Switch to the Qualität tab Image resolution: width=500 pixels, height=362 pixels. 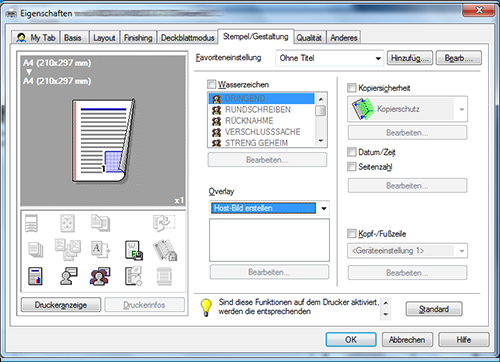pyautogui.click(x=309, y=38)
